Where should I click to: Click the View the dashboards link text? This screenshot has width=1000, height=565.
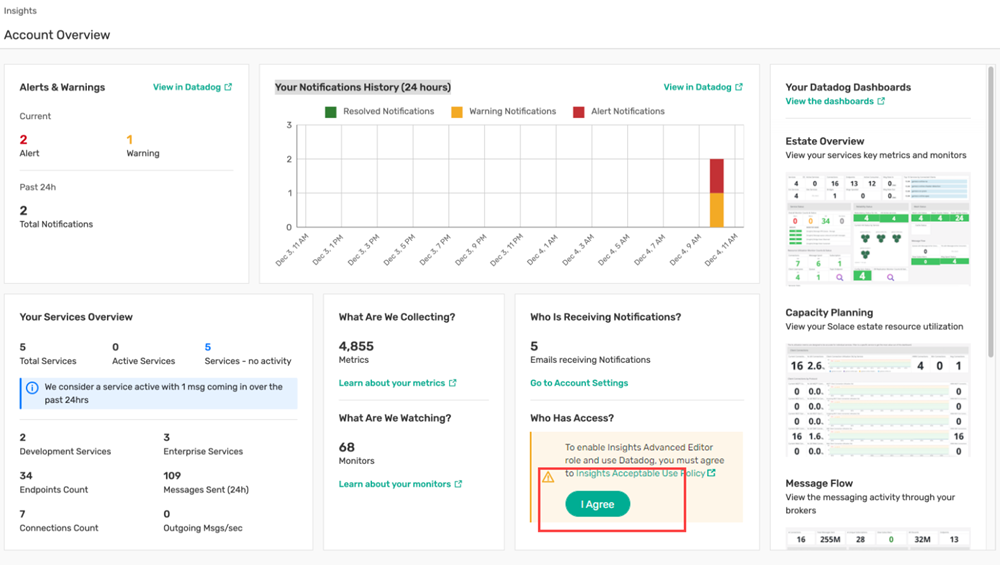(x=829, y=102)
